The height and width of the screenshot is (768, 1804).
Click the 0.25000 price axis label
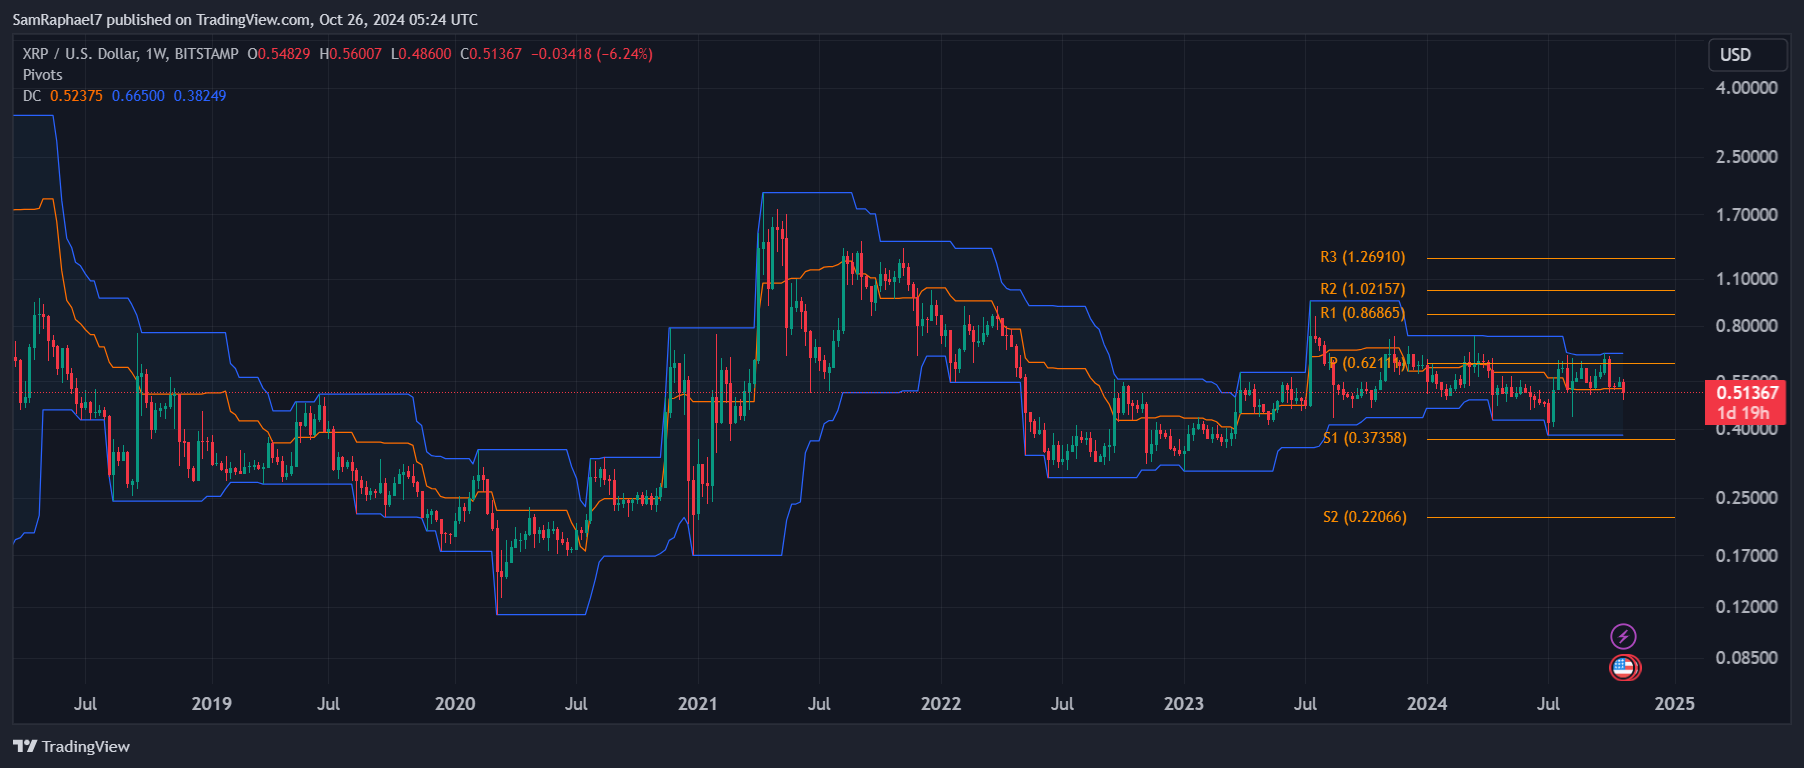1747,498
